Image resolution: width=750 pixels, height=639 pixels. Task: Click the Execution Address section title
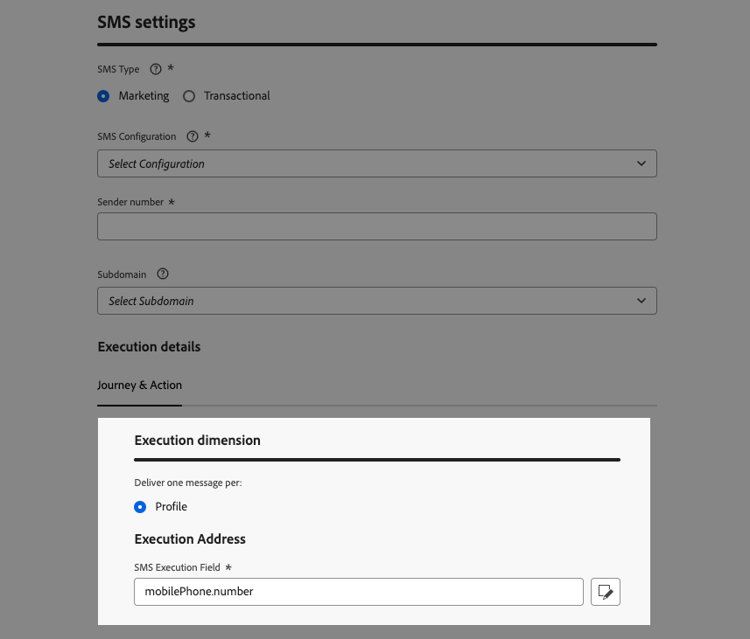pos(190,539)
